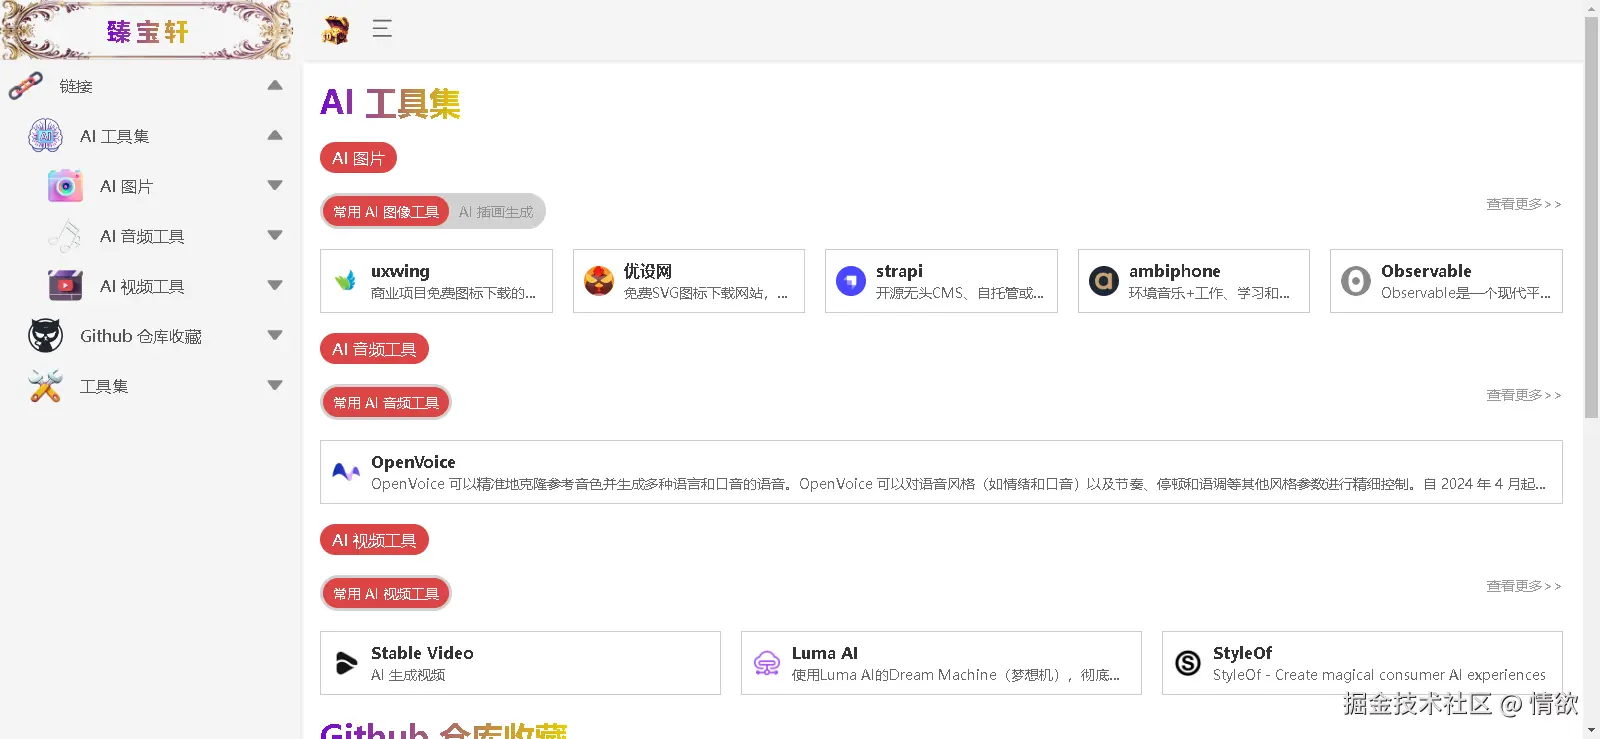Screen dimensions: 1600x739
Task: Switch to the AI 插画生成 tab
Action: [x=496, y=212]
